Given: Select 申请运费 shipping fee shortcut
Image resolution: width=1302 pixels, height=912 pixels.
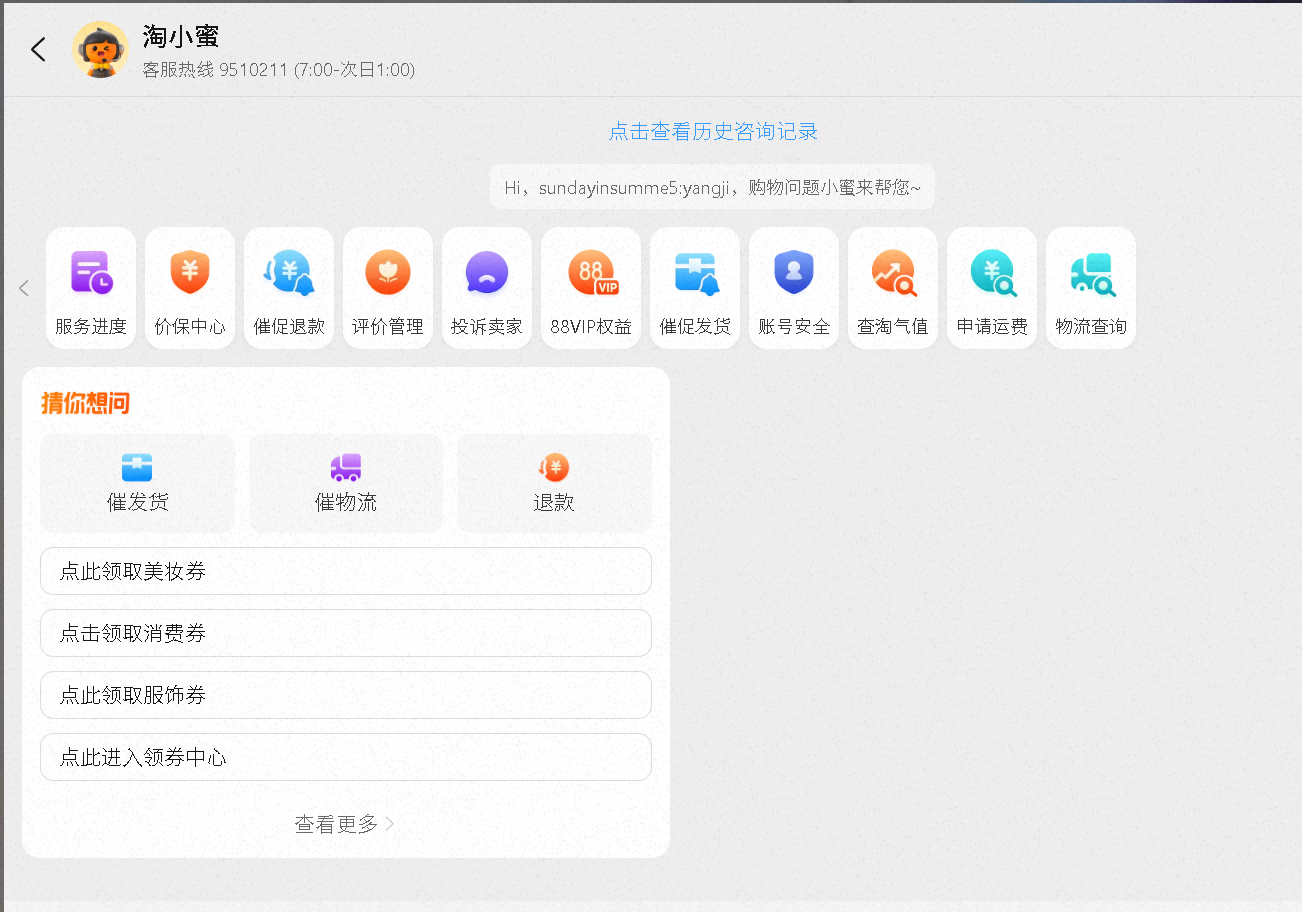Looking at the screenshot, I should point(992,288).
